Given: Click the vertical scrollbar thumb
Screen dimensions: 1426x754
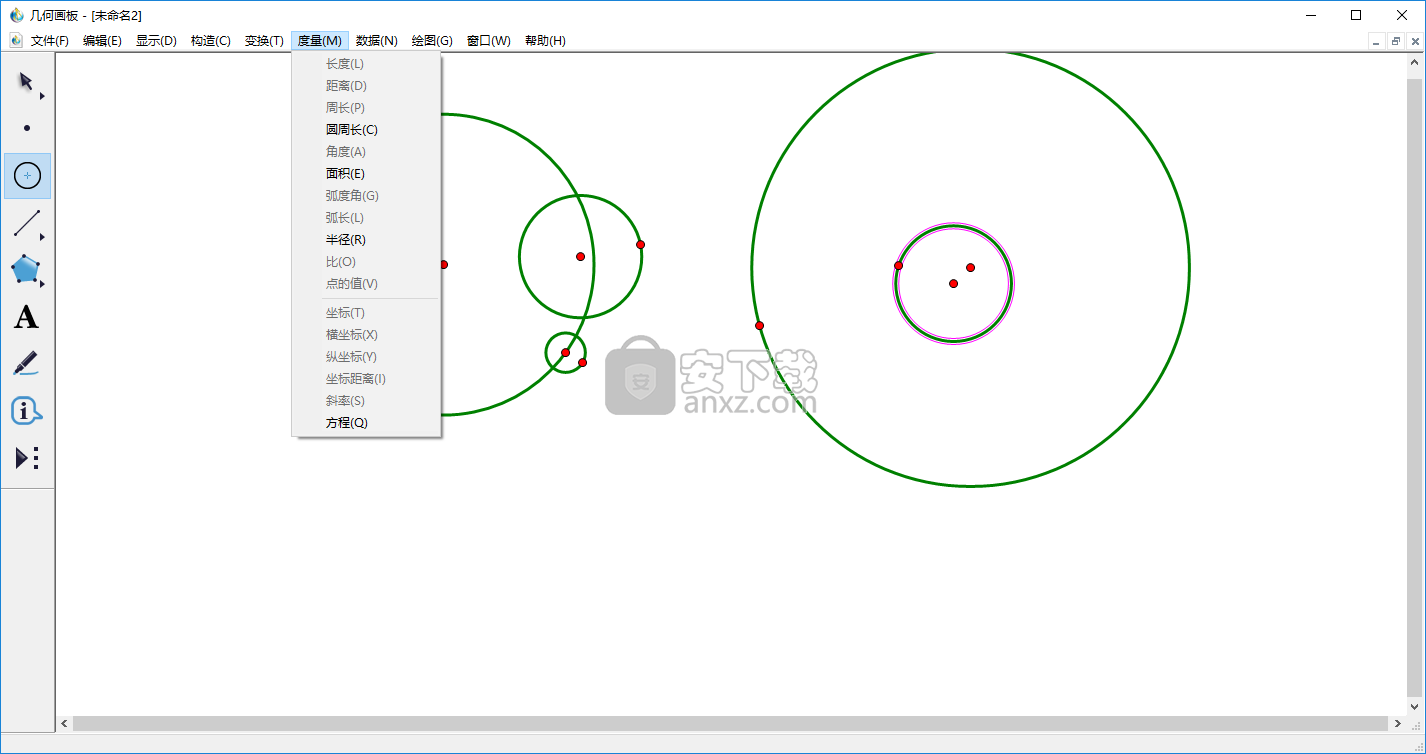Looking at the screenshot, I should [x=1414, y=388].
